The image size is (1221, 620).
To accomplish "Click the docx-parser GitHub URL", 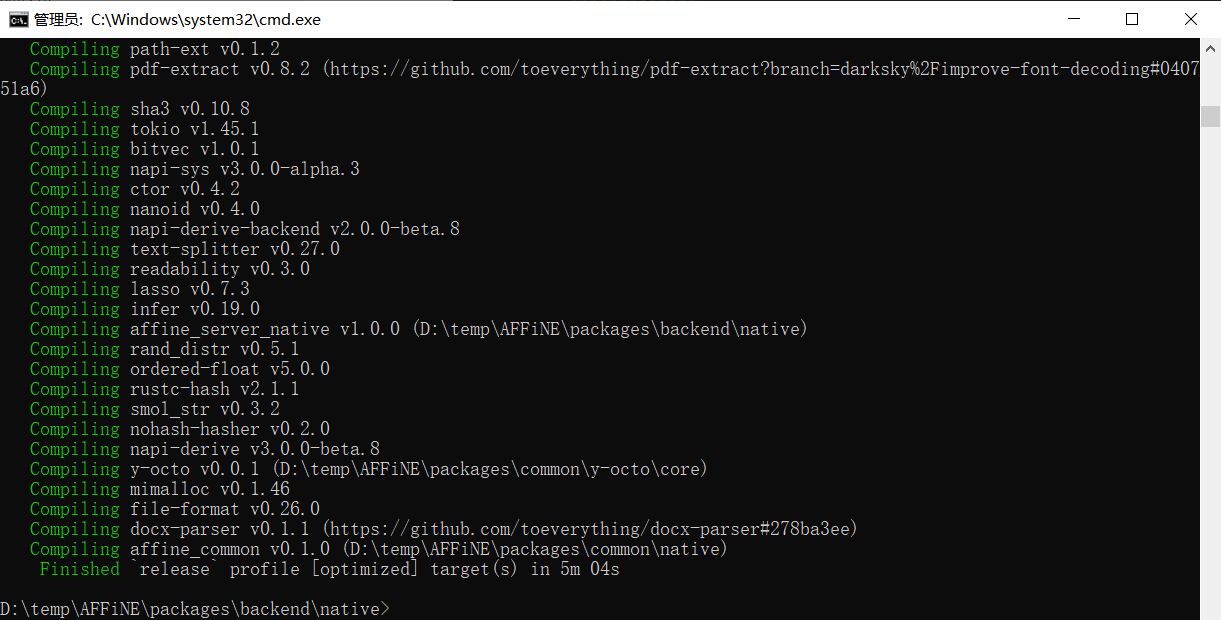I will (x=590, y=529).
